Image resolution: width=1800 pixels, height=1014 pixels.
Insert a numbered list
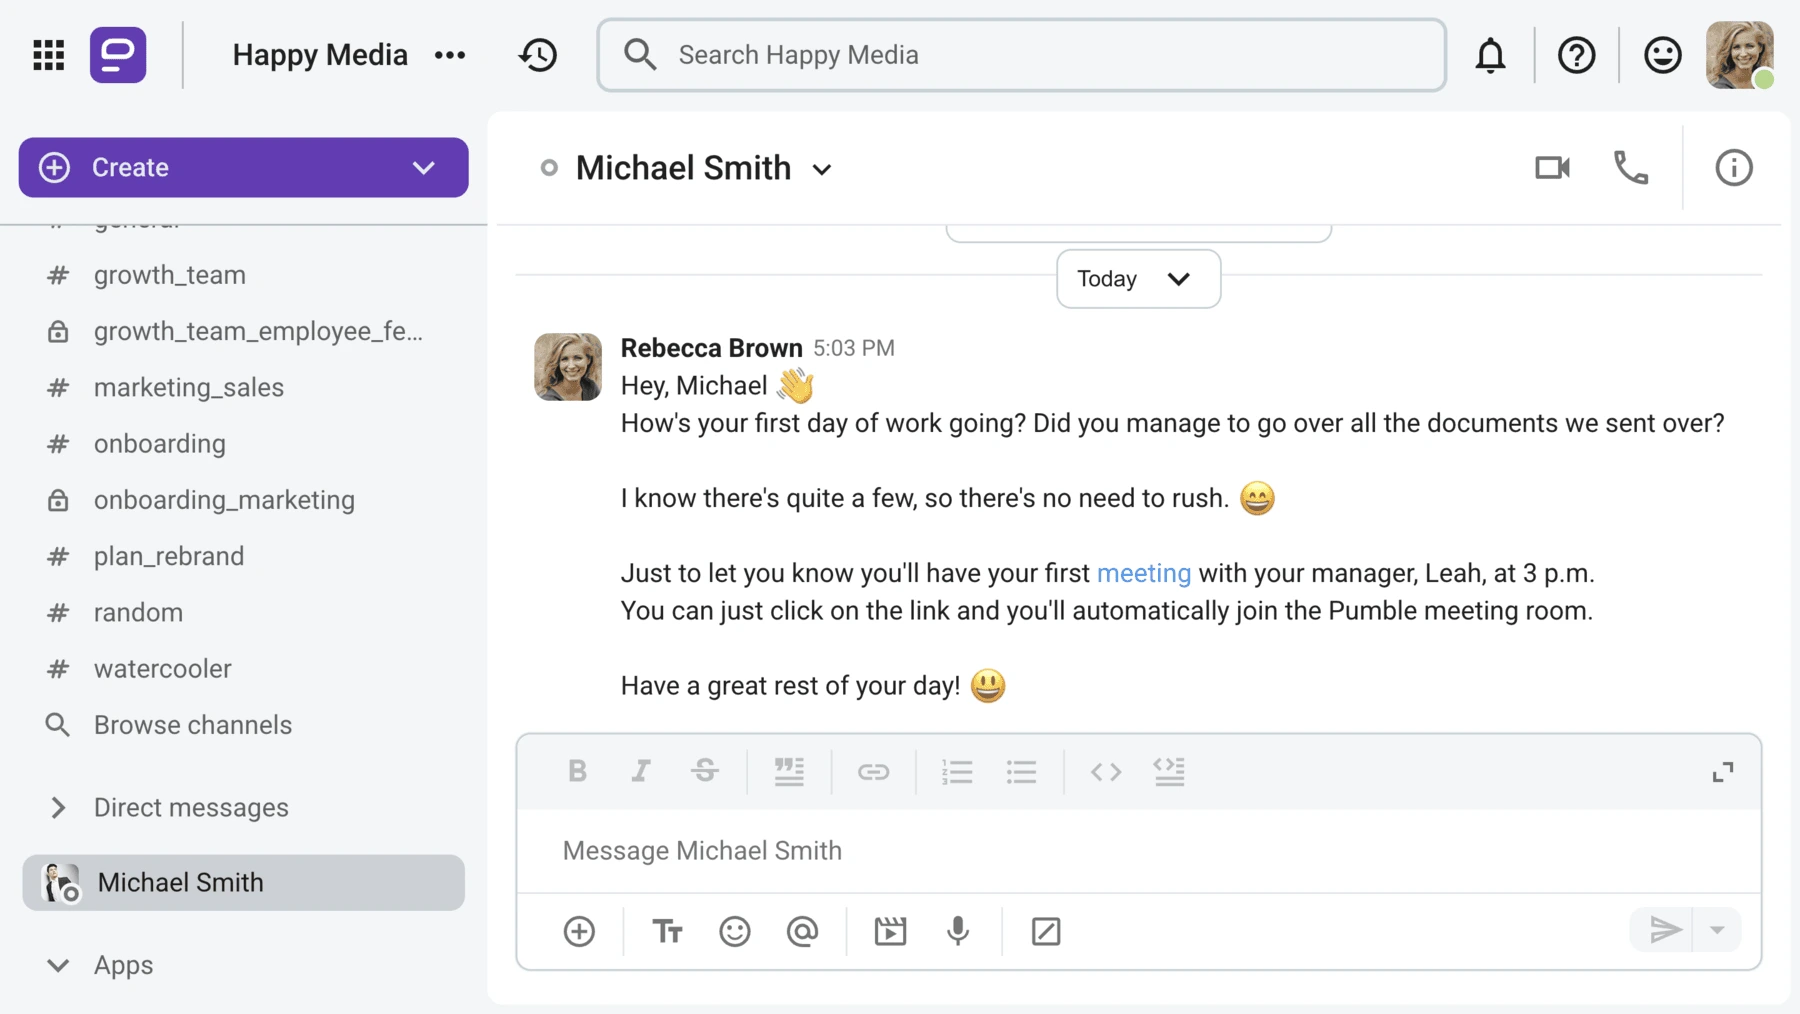tap(957, 771)
